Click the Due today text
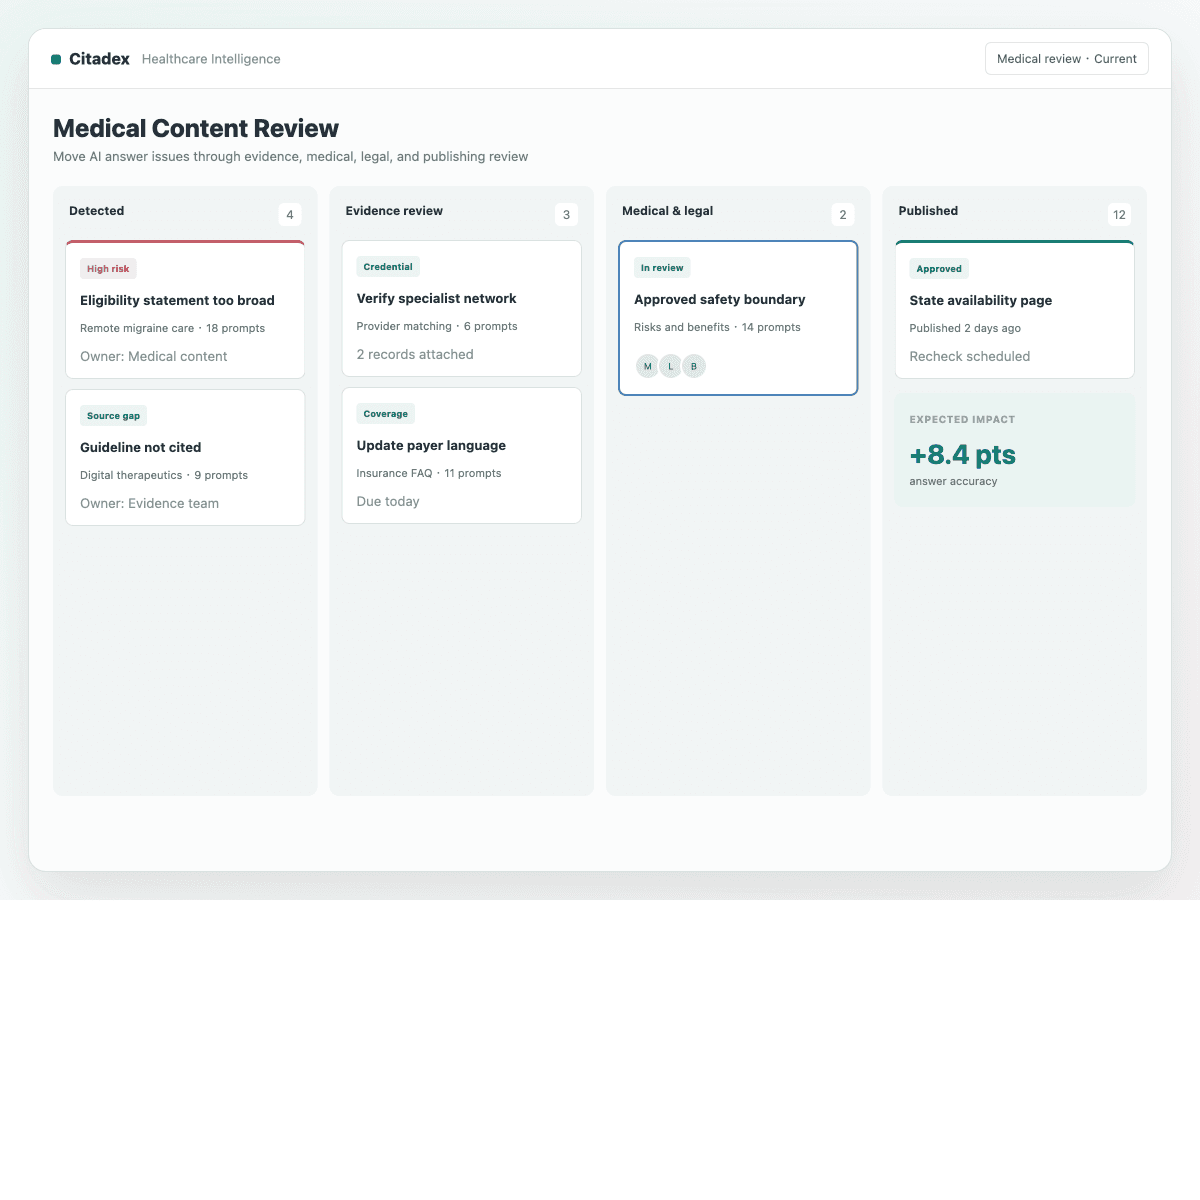 pos(388,502)
